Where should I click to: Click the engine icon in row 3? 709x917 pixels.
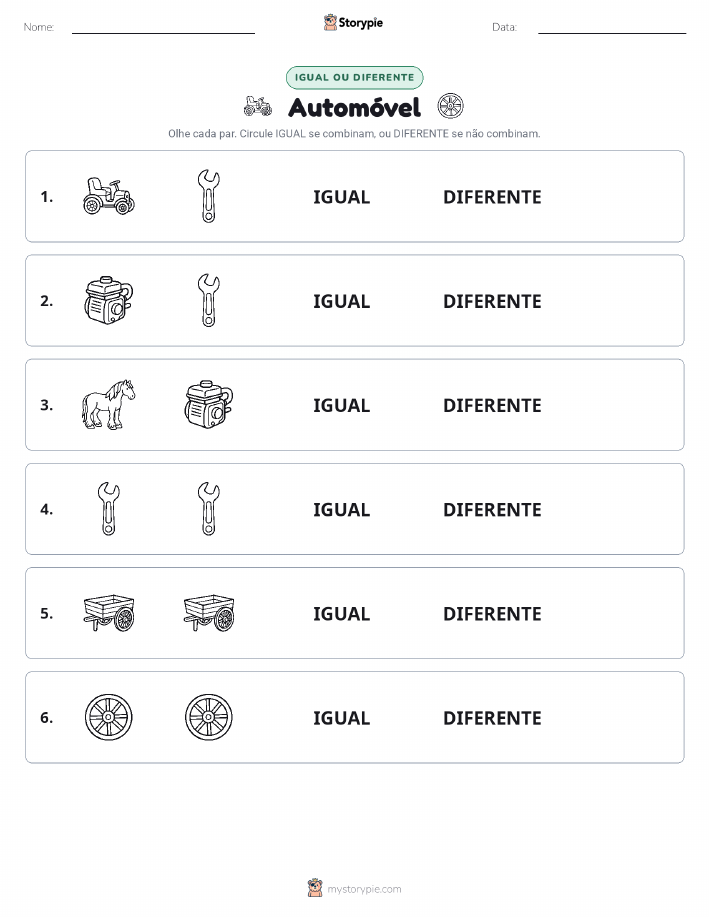coord(209,405)
